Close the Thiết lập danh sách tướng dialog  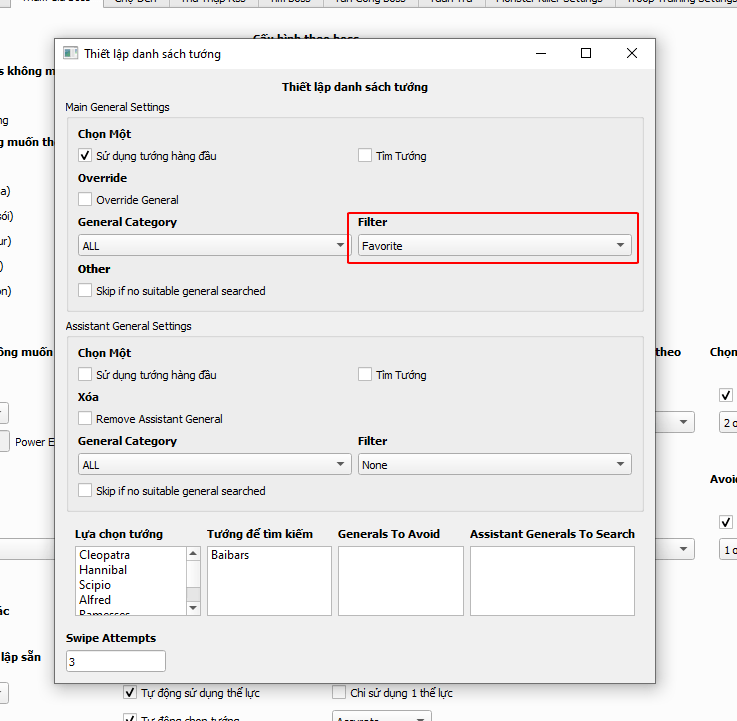632,54
